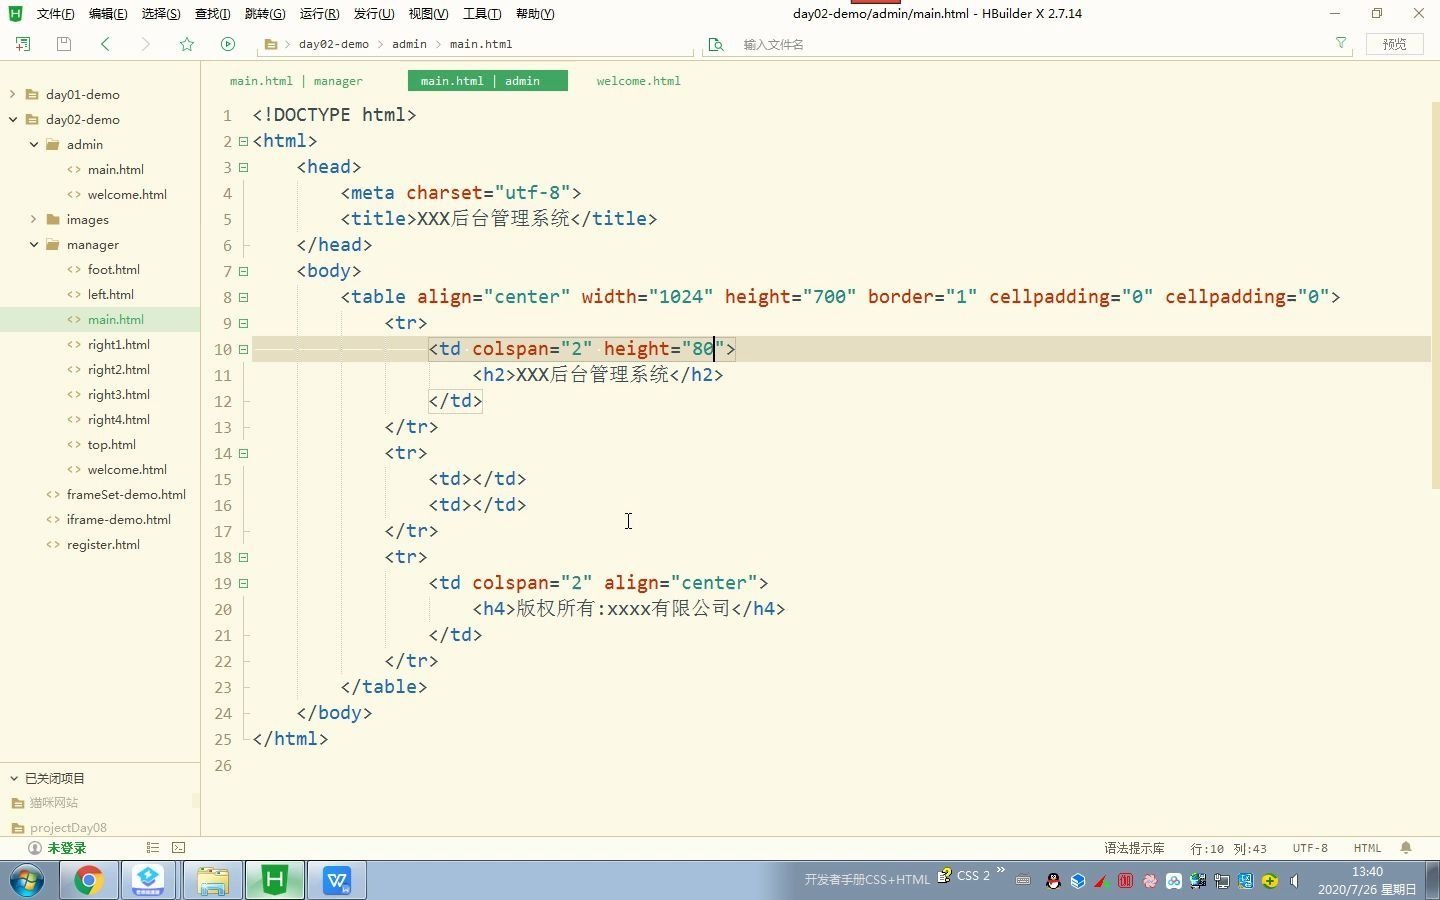Viewport: 1440px width, 900px height.
Task: Click the admin breadcrumb segment
Action: click(409, 44)
